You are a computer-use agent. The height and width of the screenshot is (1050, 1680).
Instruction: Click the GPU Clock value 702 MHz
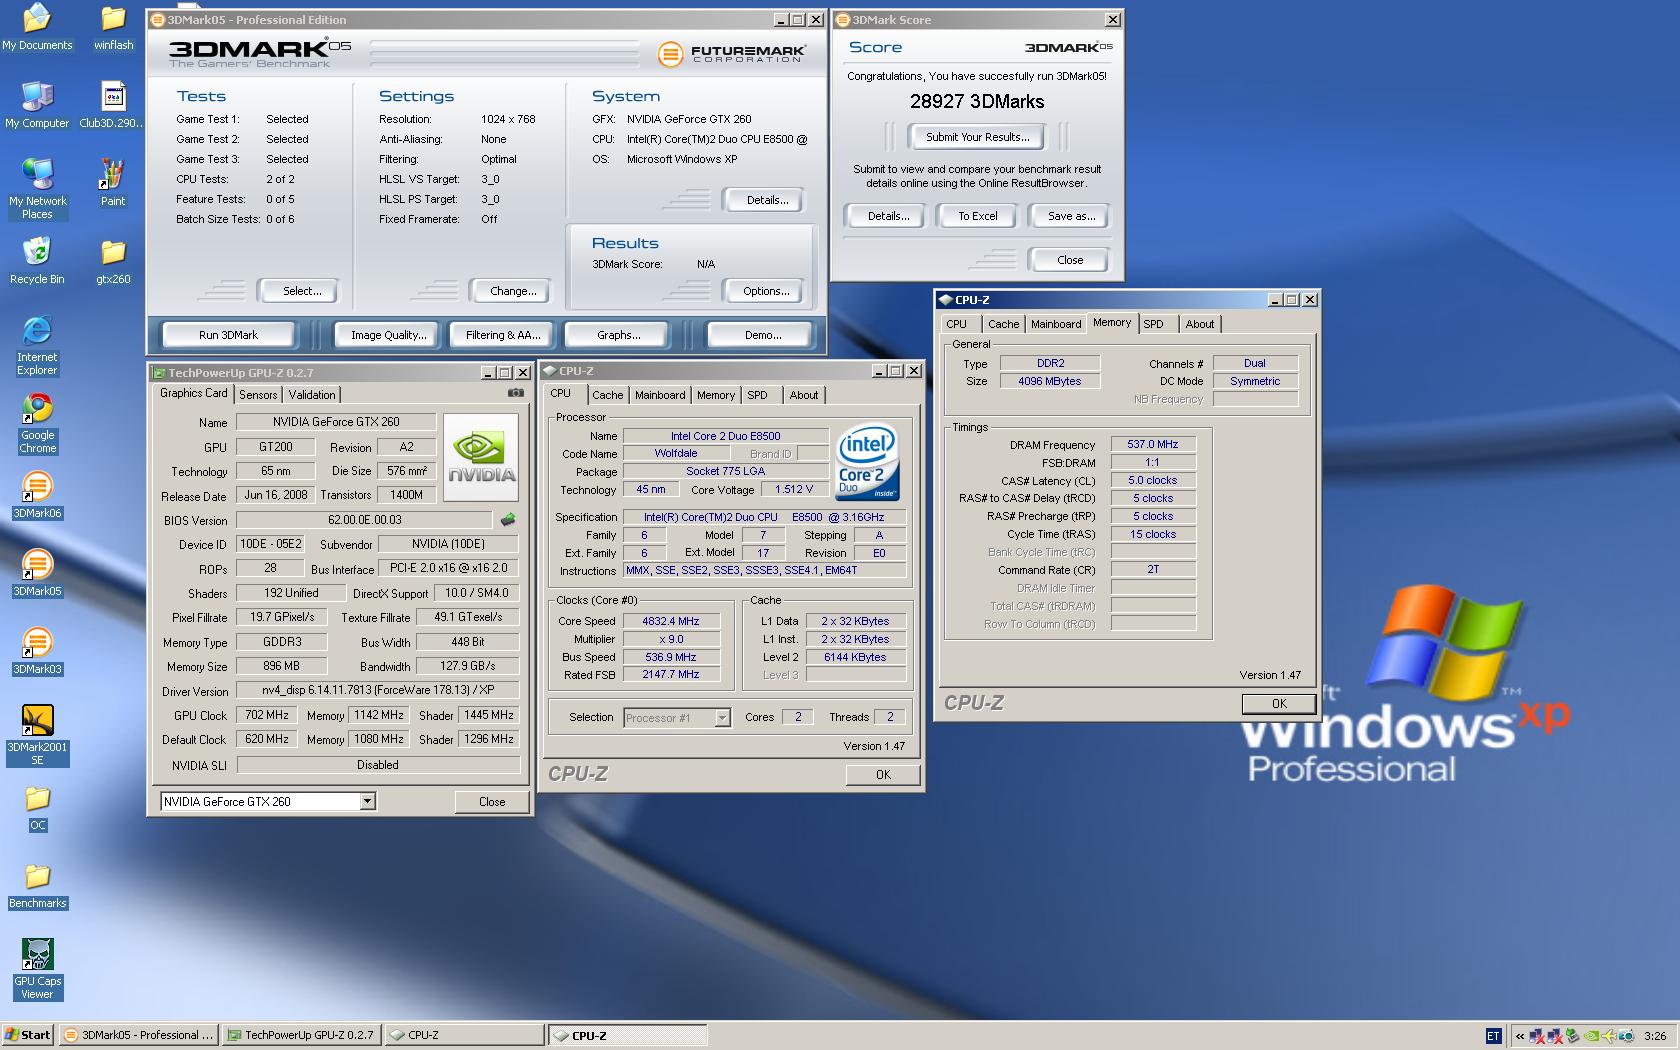[267, 715]
